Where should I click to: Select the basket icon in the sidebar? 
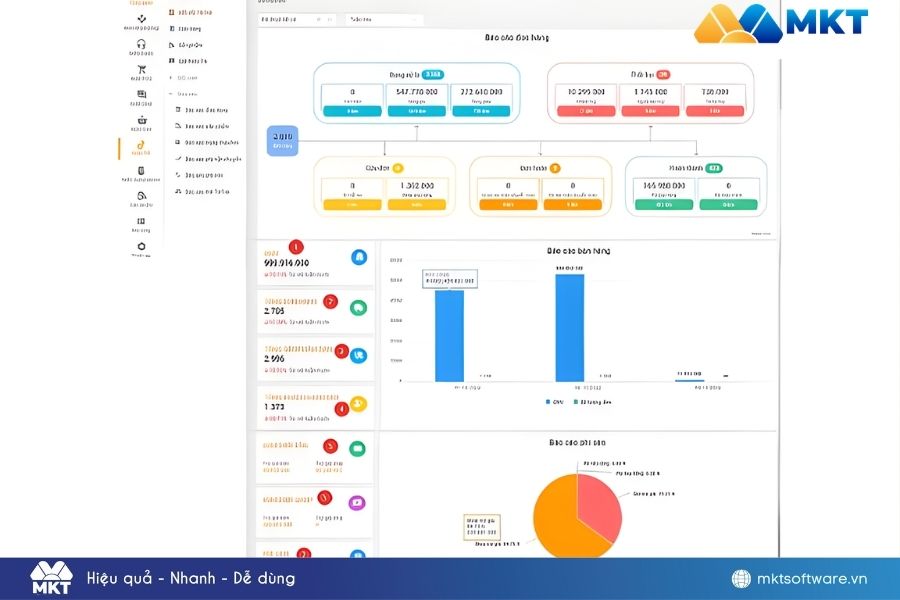coord(141,121)
